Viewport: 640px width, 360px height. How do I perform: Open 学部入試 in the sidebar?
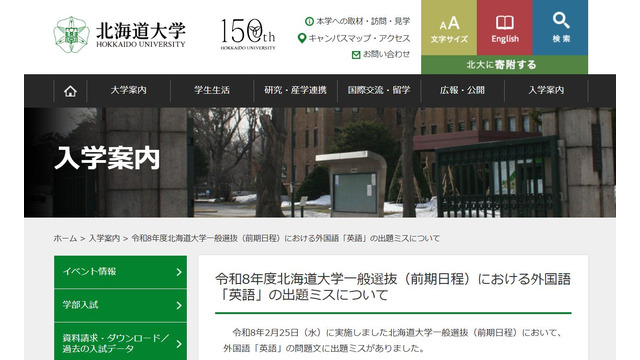(x=120, y=305)
